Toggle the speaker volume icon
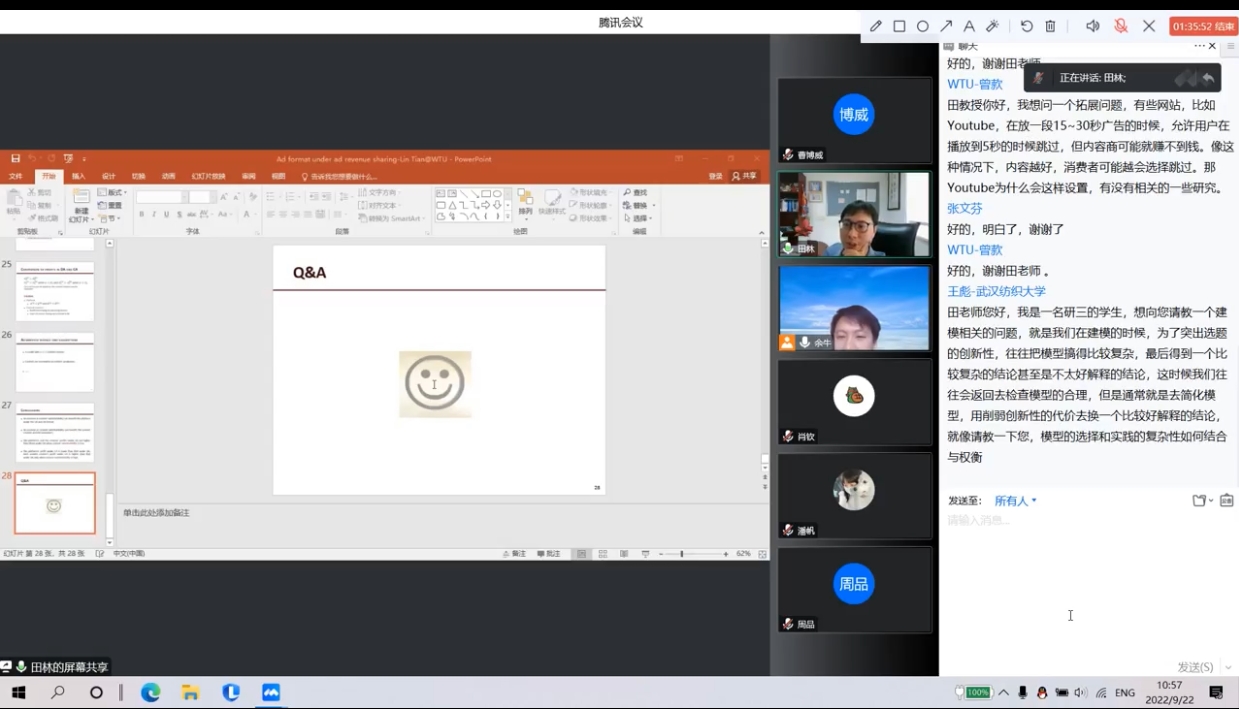Screen dimensions: 1239x709 (1093, 26)
